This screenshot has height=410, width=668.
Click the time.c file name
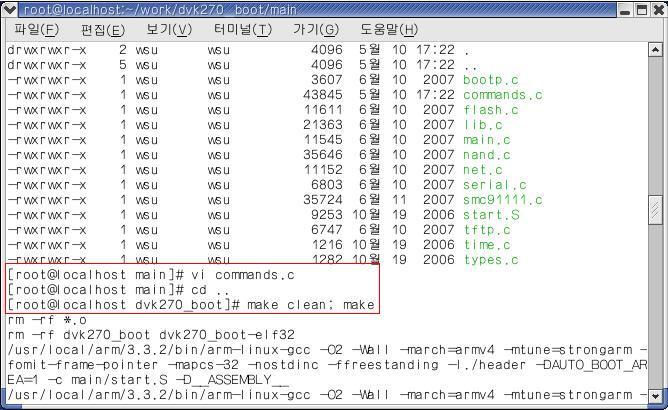tap(487, 245)
